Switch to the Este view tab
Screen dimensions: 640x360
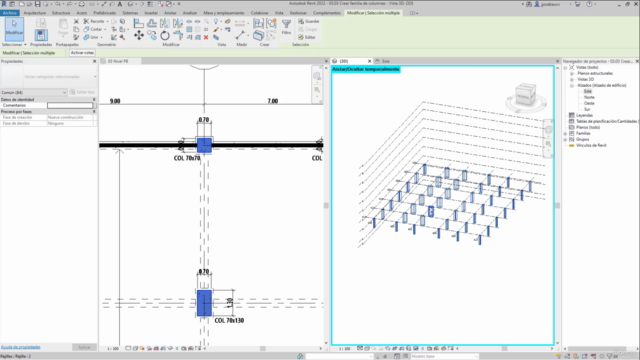point(386,61)
